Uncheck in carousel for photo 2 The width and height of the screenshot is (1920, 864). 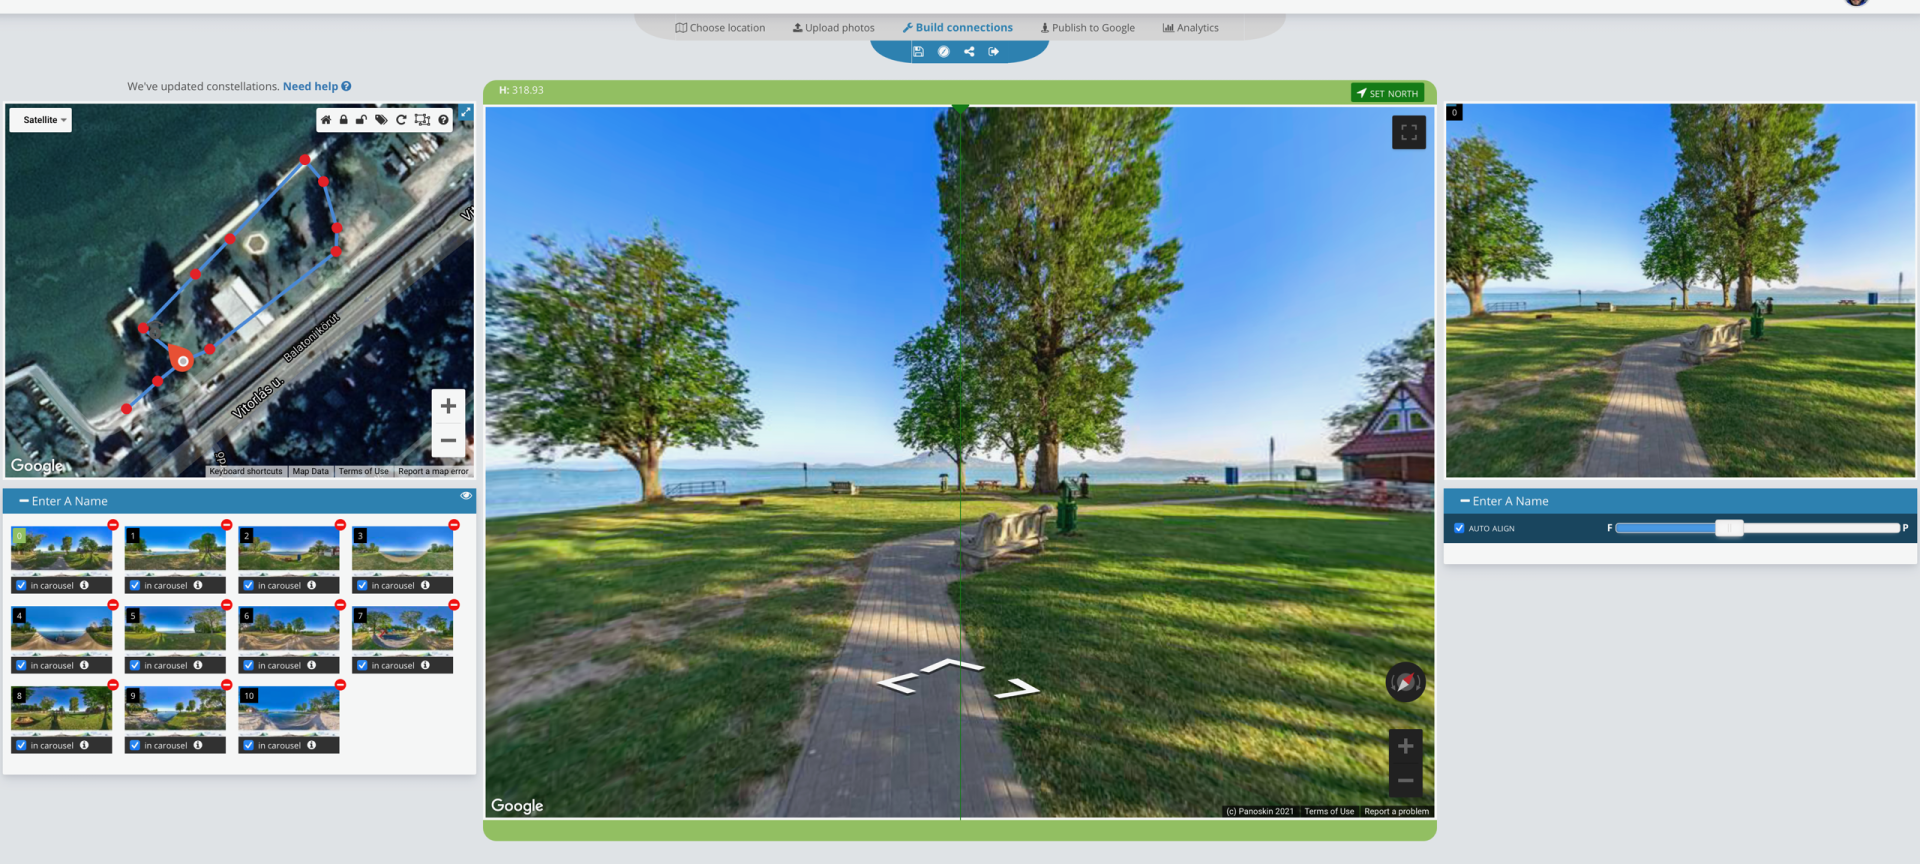248,585
